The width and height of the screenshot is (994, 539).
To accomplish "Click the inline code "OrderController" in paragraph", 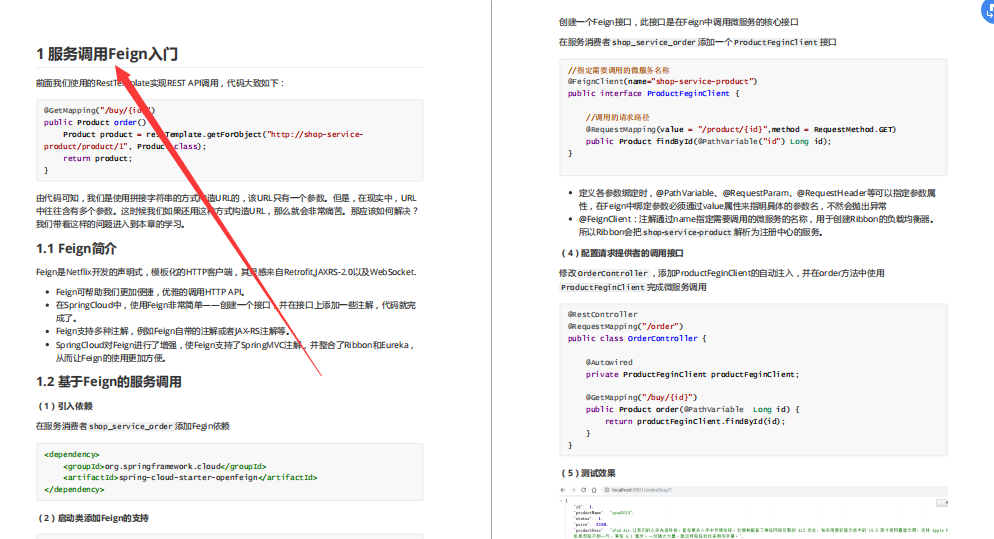I will coord(612,273).
